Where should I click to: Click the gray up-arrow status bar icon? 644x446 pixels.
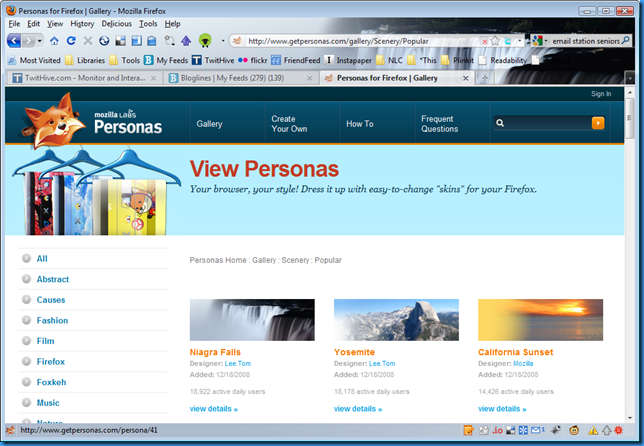click(x=607, y=430)
